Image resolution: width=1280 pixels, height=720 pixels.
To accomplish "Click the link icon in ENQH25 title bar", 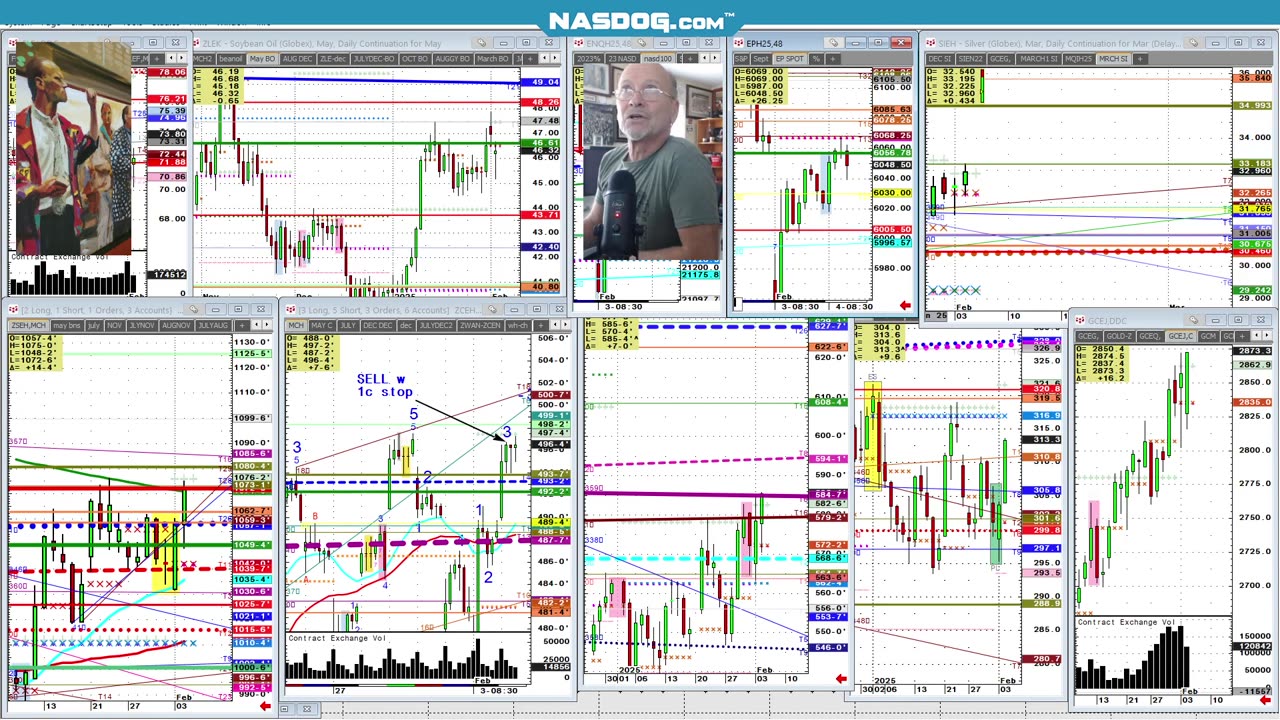I will coord(643,43).
